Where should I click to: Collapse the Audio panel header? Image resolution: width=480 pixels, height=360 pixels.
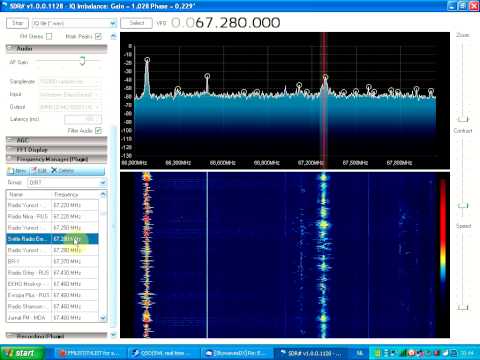(57, 49)
